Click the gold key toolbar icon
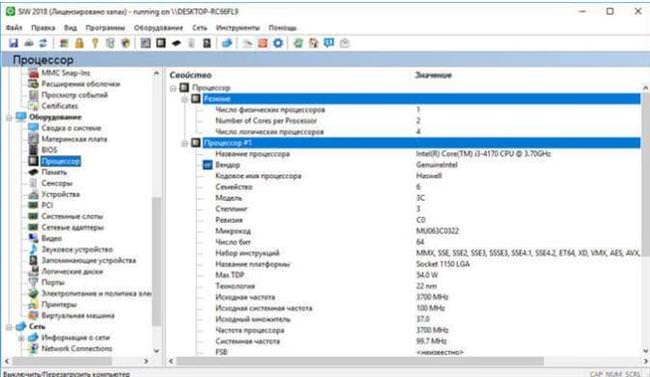The height and width of the screenshot is (377, 650). click(95, 43)
